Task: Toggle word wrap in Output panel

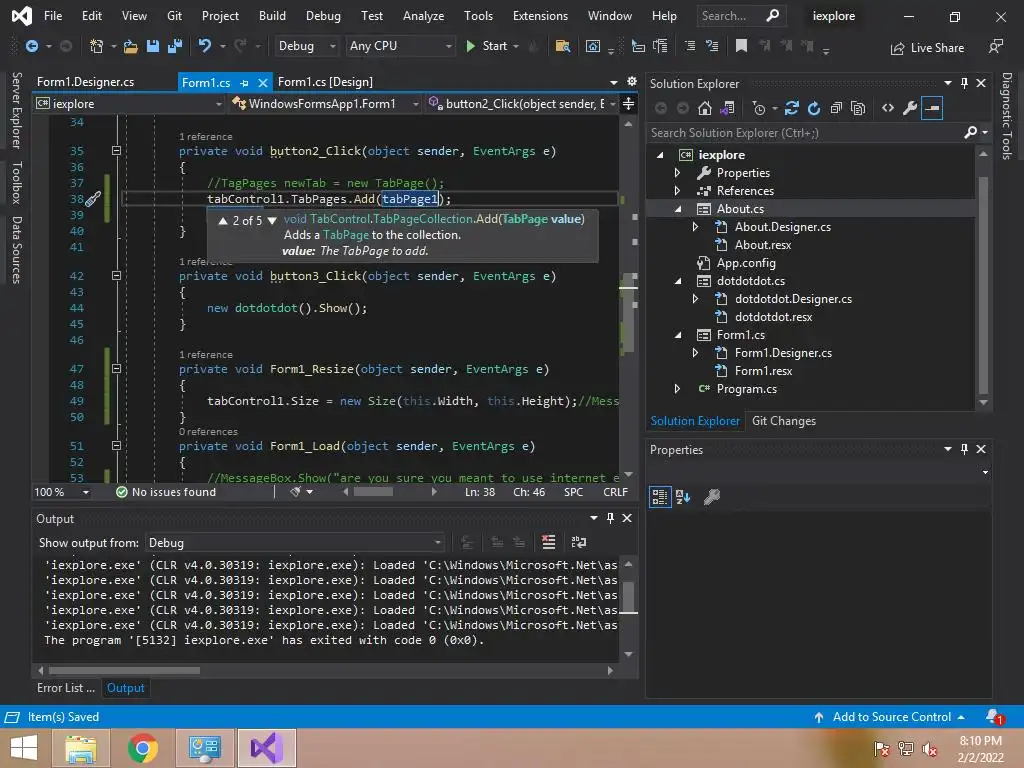Action: (x=578, y=542)
